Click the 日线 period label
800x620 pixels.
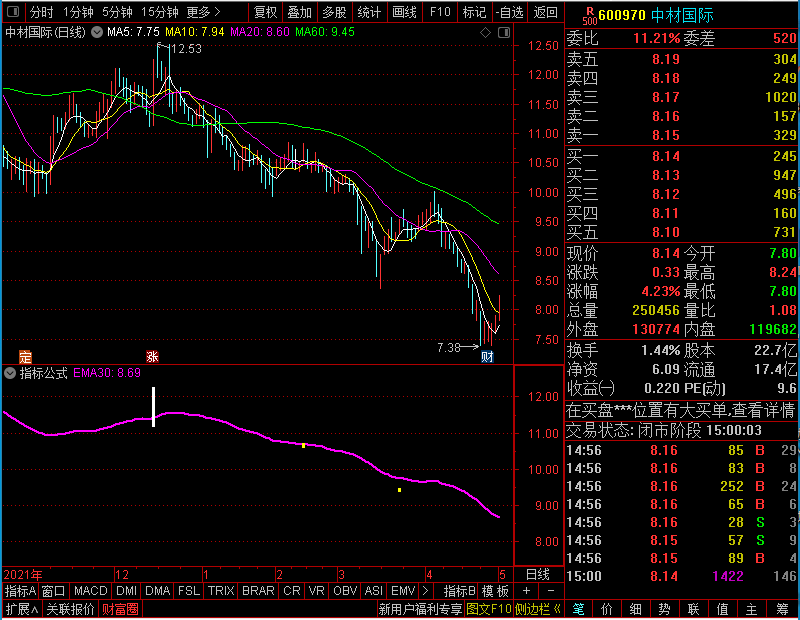tap(538, 575)
